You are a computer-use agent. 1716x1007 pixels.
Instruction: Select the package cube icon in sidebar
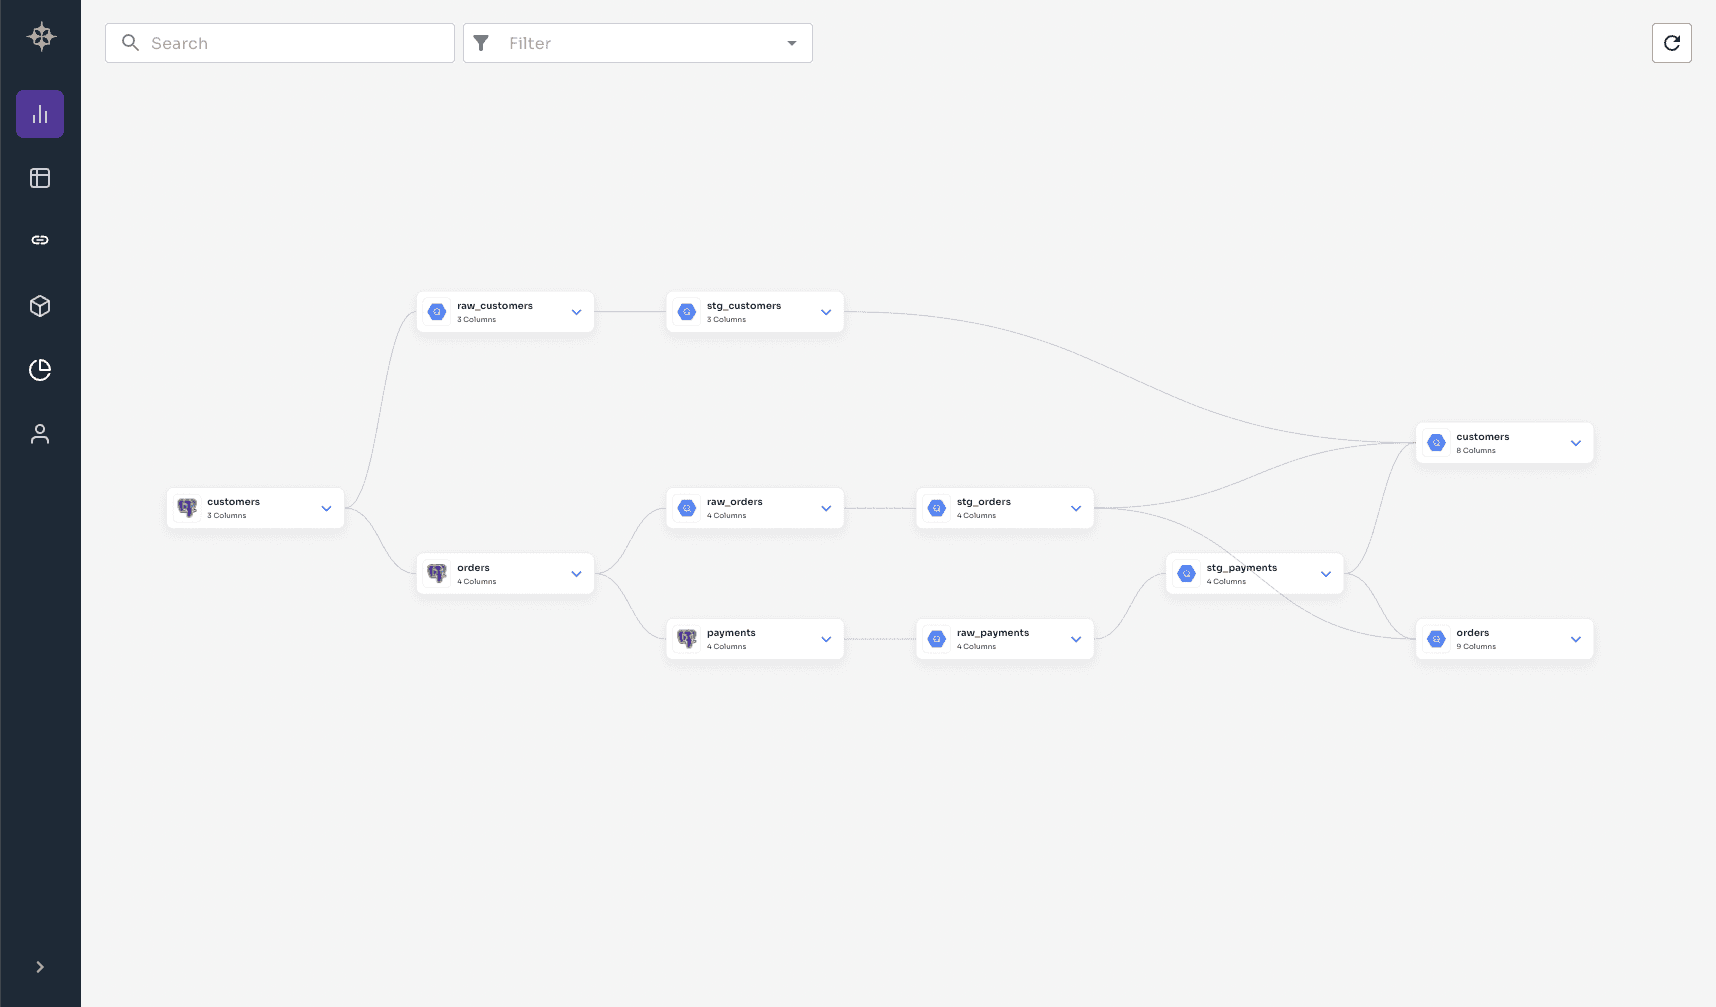pyautogui.click(x=40, y=305)
